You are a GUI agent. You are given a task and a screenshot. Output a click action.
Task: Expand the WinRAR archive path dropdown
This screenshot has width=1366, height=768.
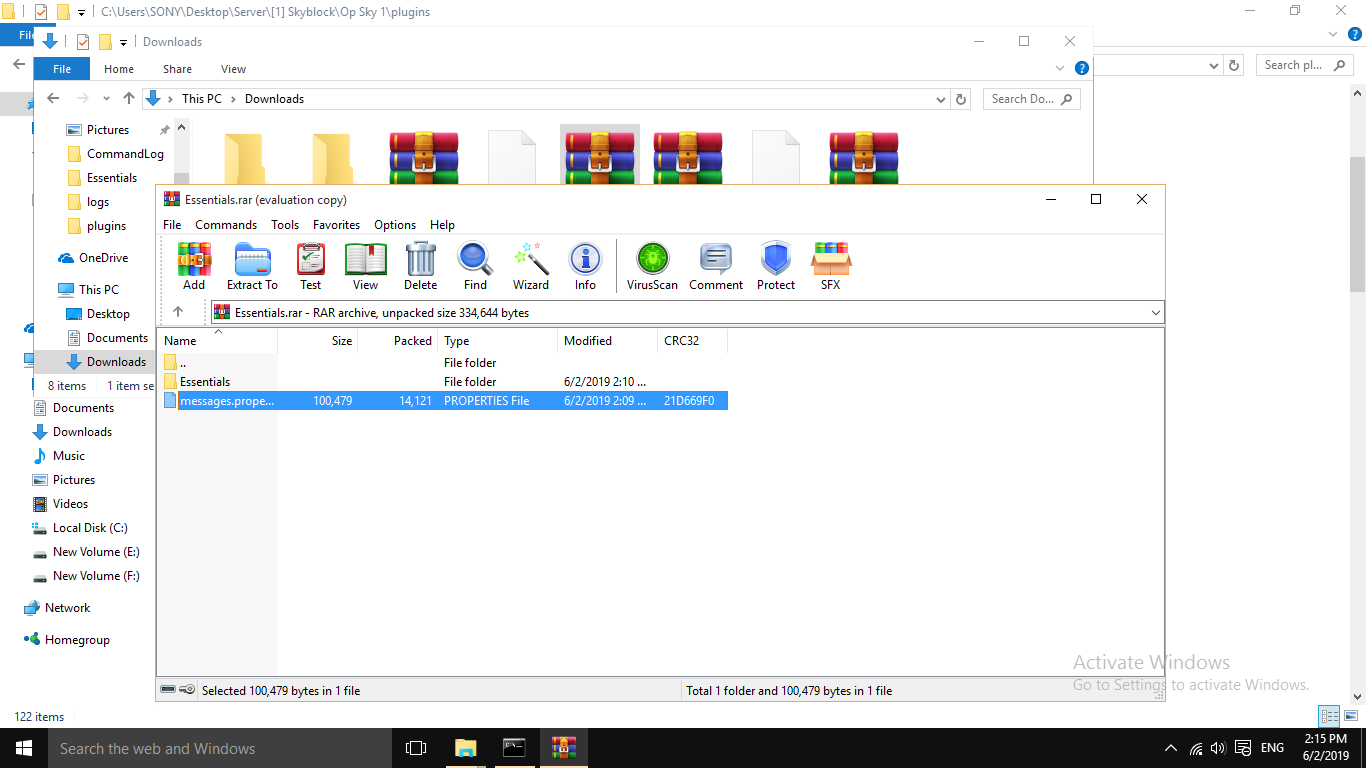tap(1156, 313)
